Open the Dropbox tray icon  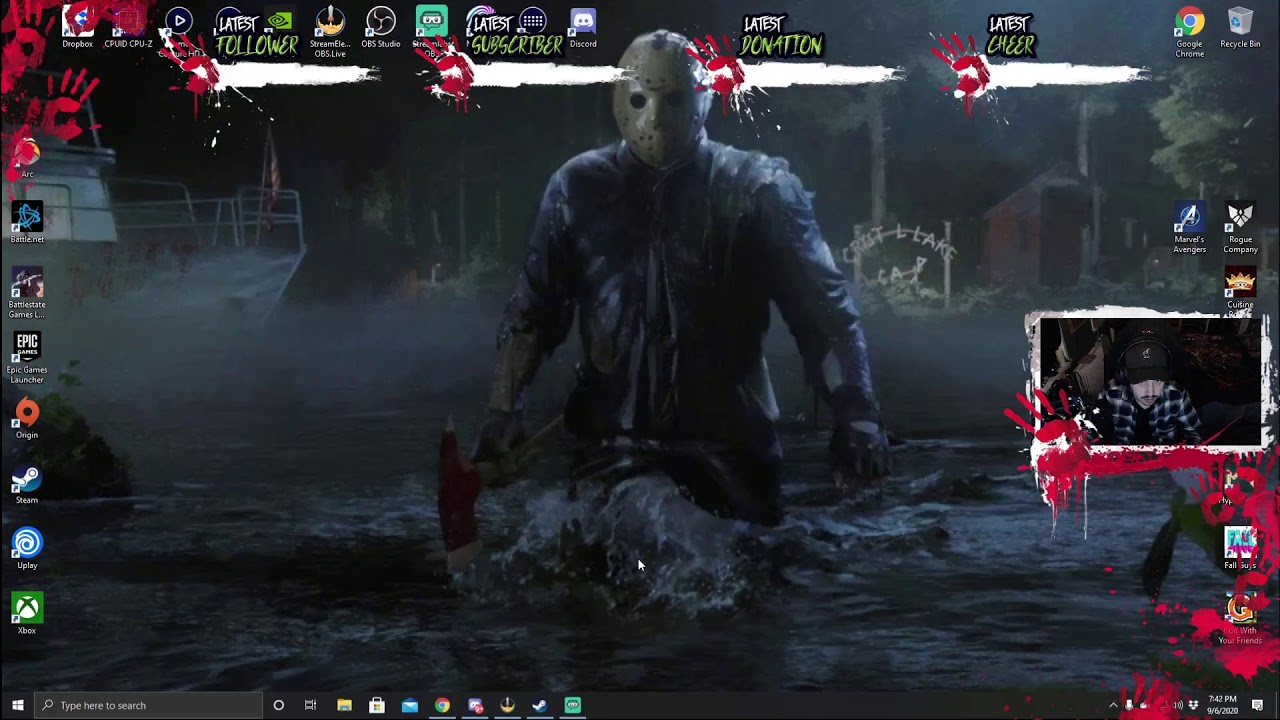[x=1193, y=705]
